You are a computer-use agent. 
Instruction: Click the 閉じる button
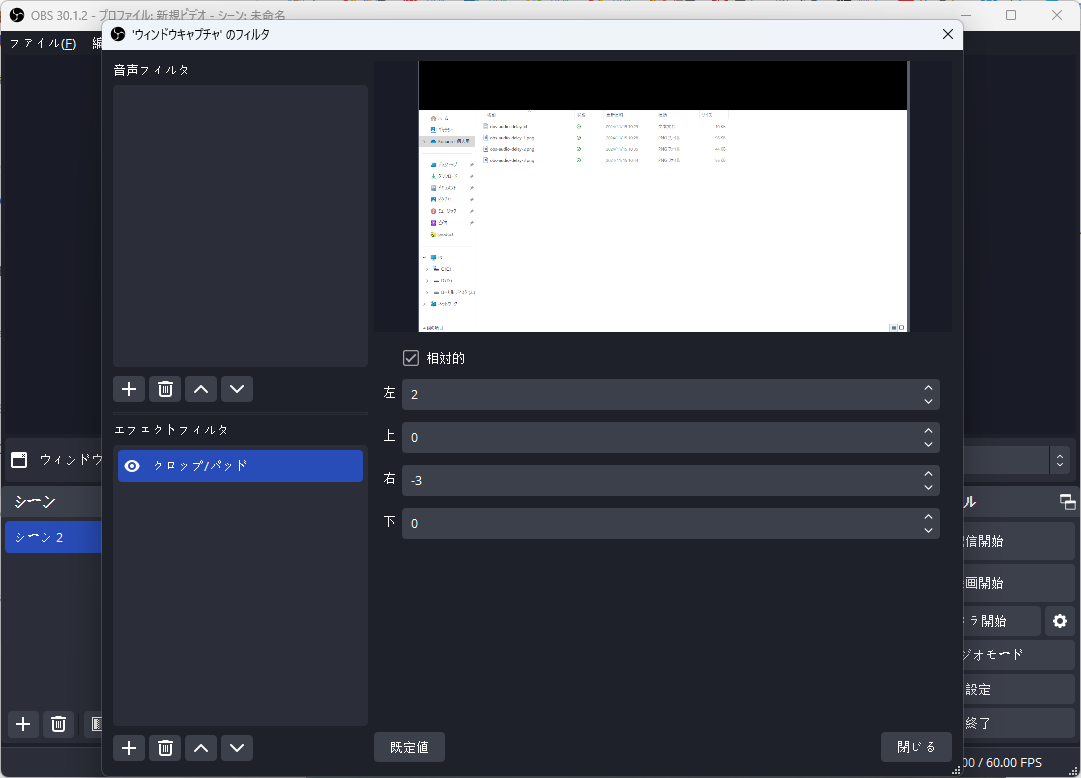click(916, 747)
